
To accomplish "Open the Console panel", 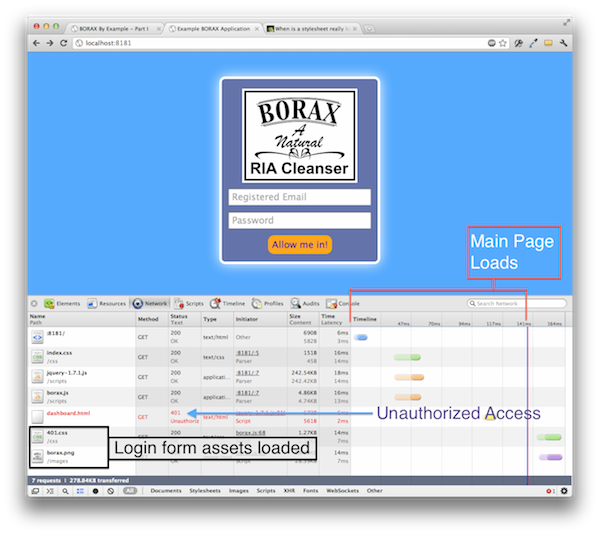I will (342, 303).
